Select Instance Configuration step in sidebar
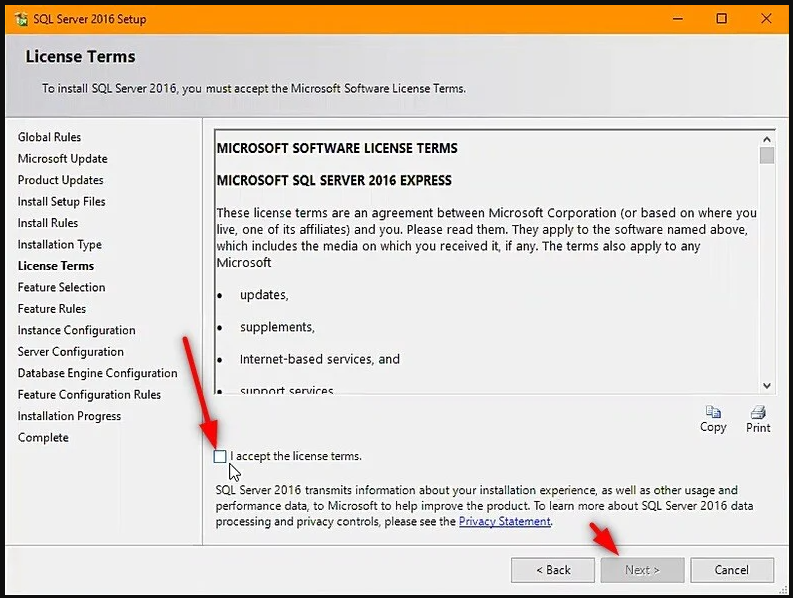The image size is (793, 598). pyautogui.click(x=76, y=330)
